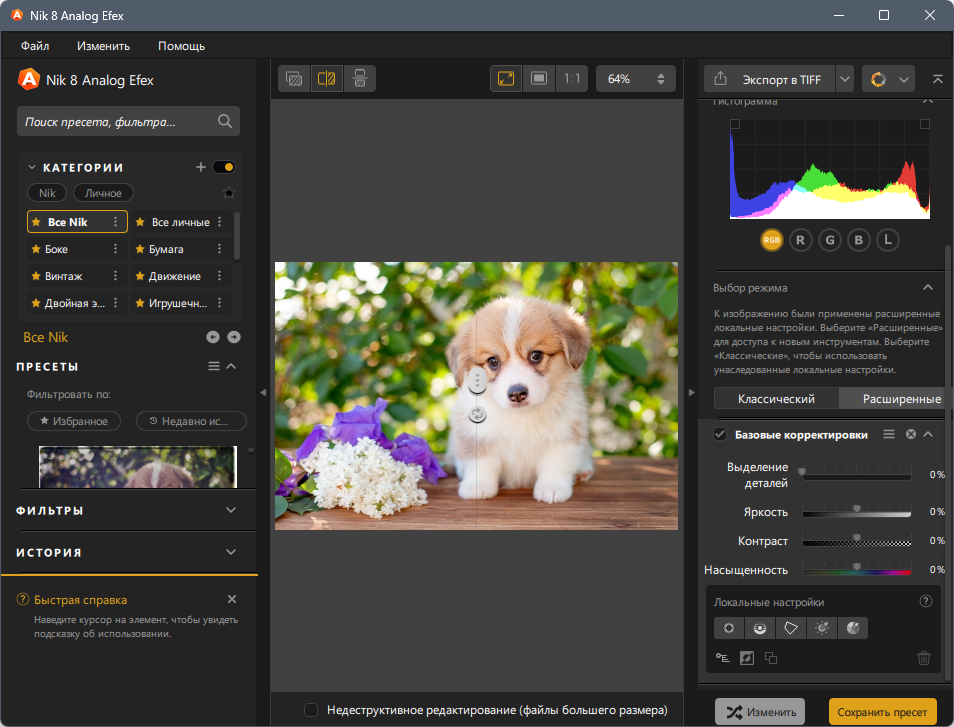This screenshot has width=954, height=727.
Task: Expand the Фильтры section
Action: pyautogui.click(x=231, y=510)
